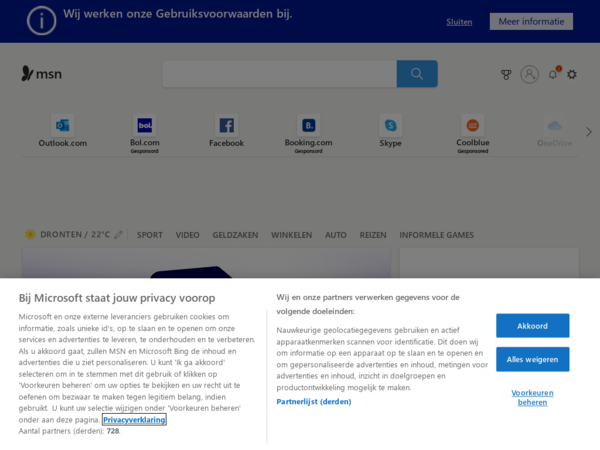600x450 pixels.
Task: Click inside the search input field
Action: pyautogui.click(x=279, y=73)
